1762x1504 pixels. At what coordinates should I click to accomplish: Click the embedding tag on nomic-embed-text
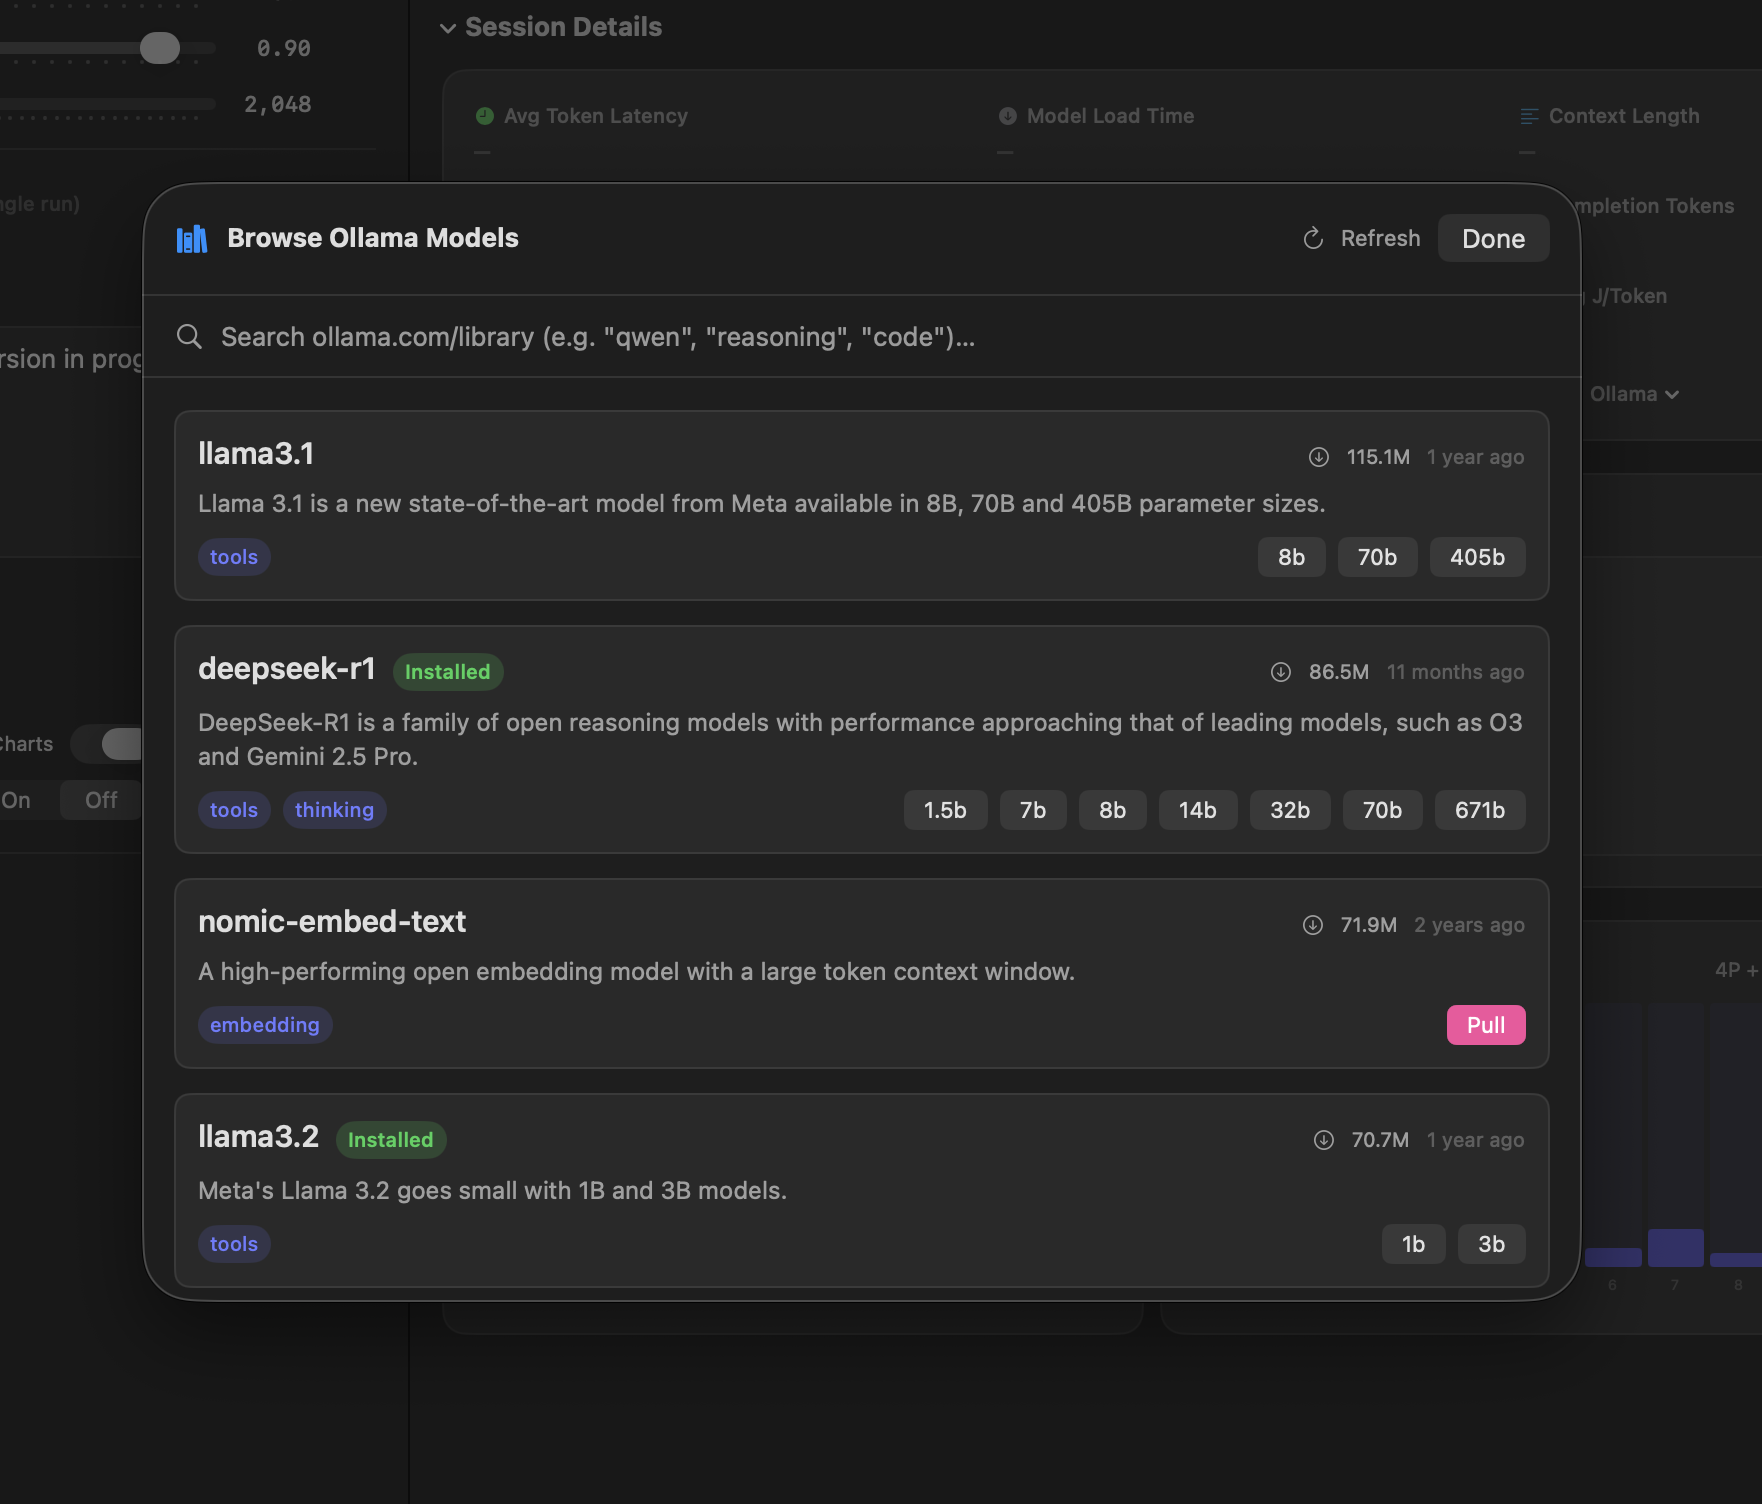(265, 1025)
